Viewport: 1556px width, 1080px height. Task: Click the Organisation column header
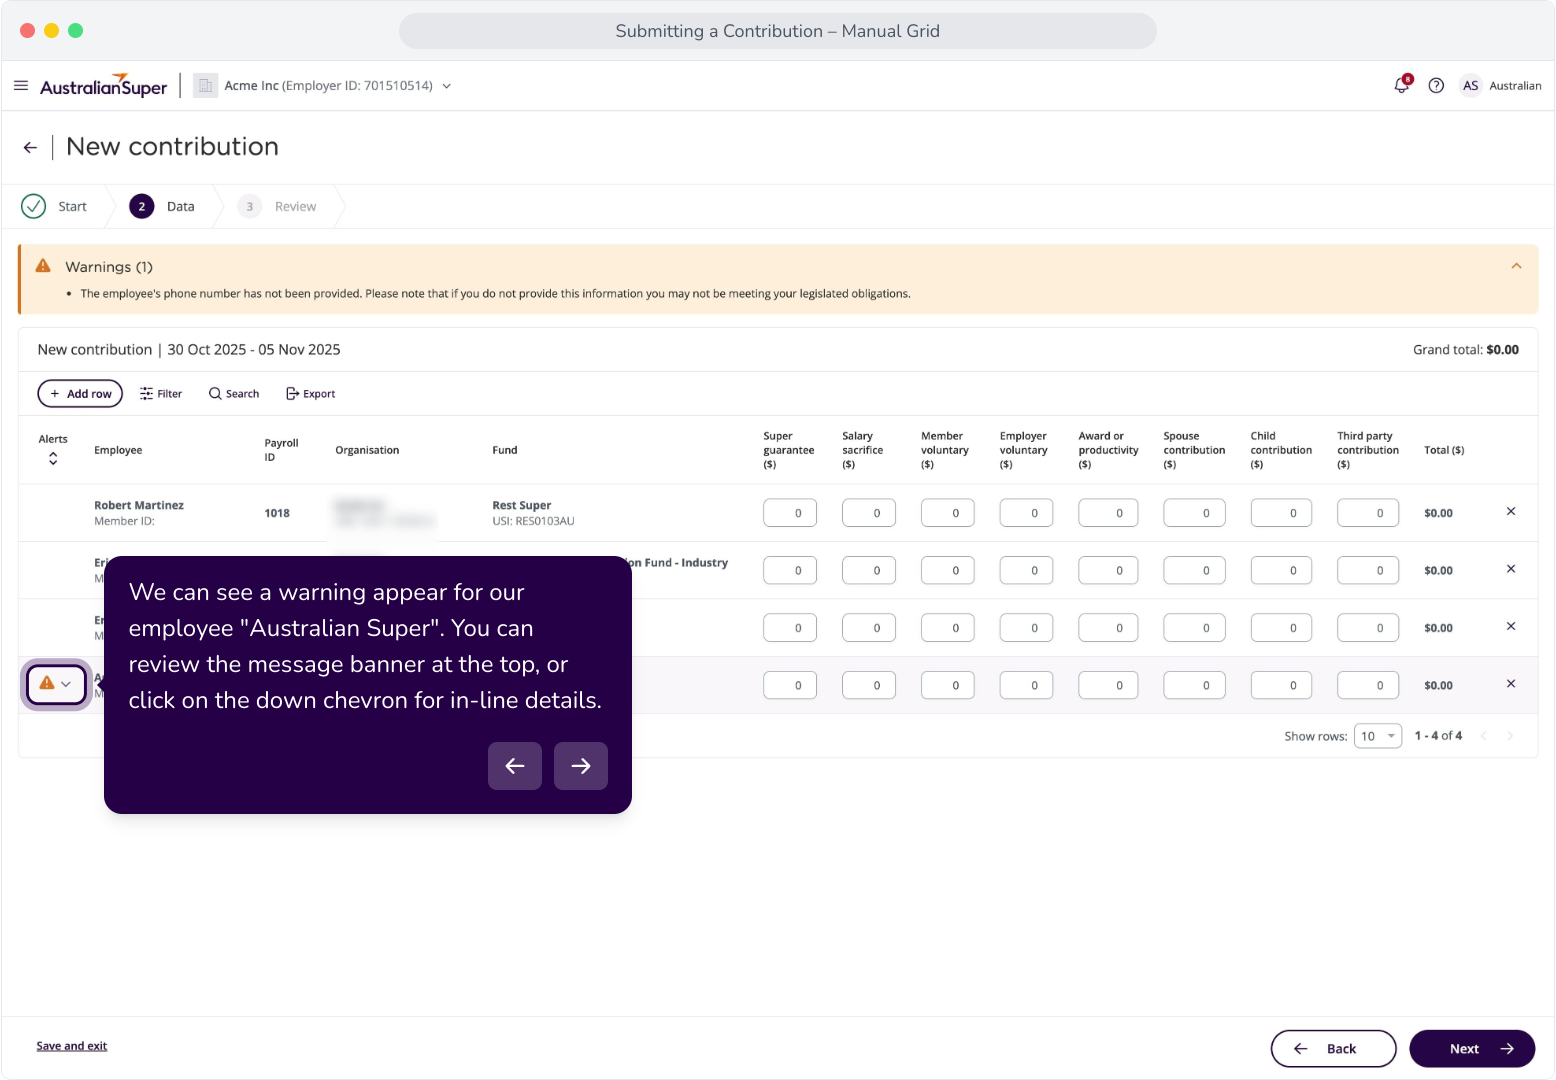tap(367, 450)
